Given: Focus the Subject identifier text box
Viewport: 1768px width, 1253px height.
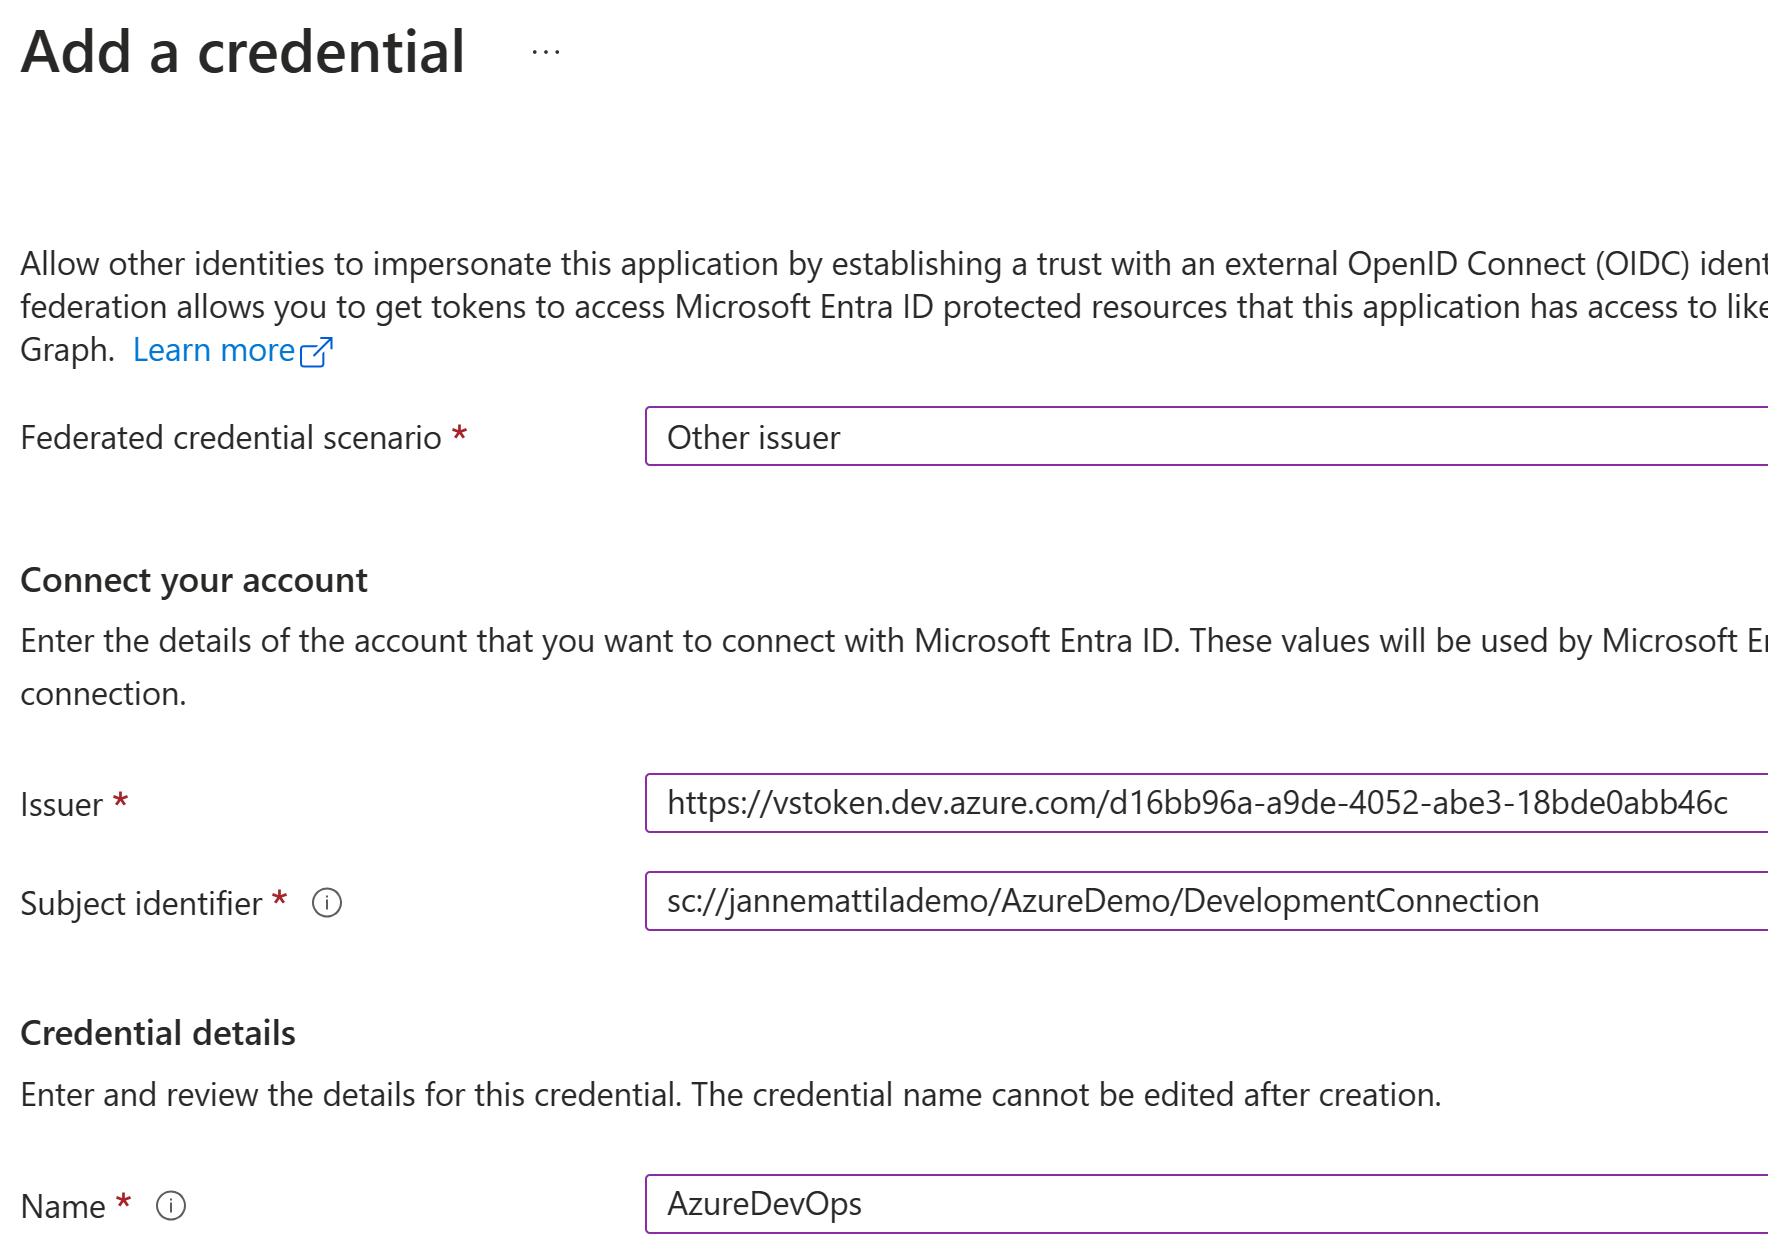Looking at the screenshot, I should (1206, 901).
